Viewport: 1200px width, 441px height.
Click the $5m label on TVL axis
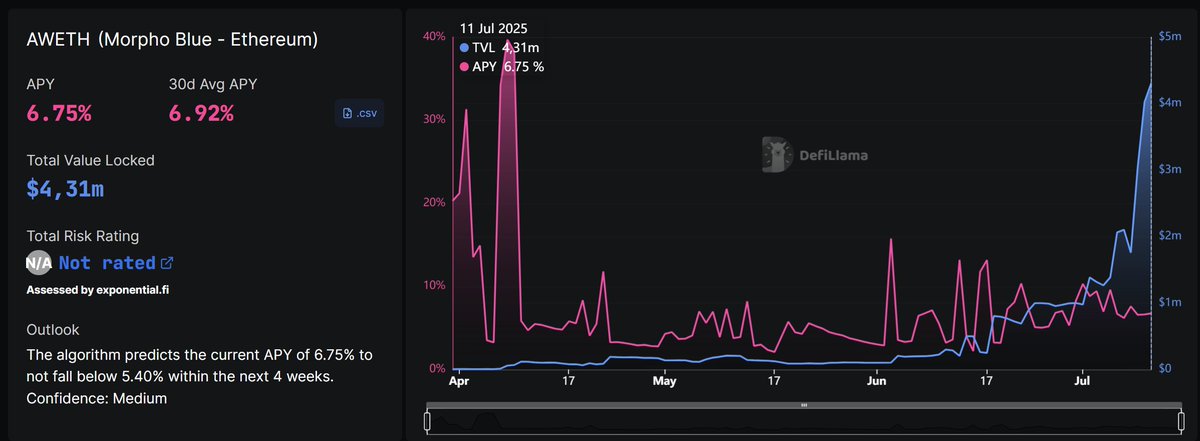point(1170,36)
